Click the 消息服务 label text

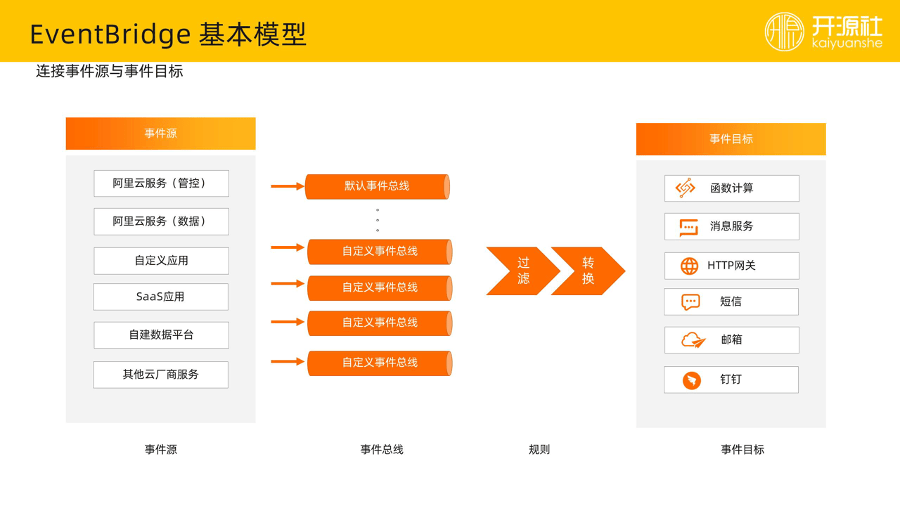[731, 226]
